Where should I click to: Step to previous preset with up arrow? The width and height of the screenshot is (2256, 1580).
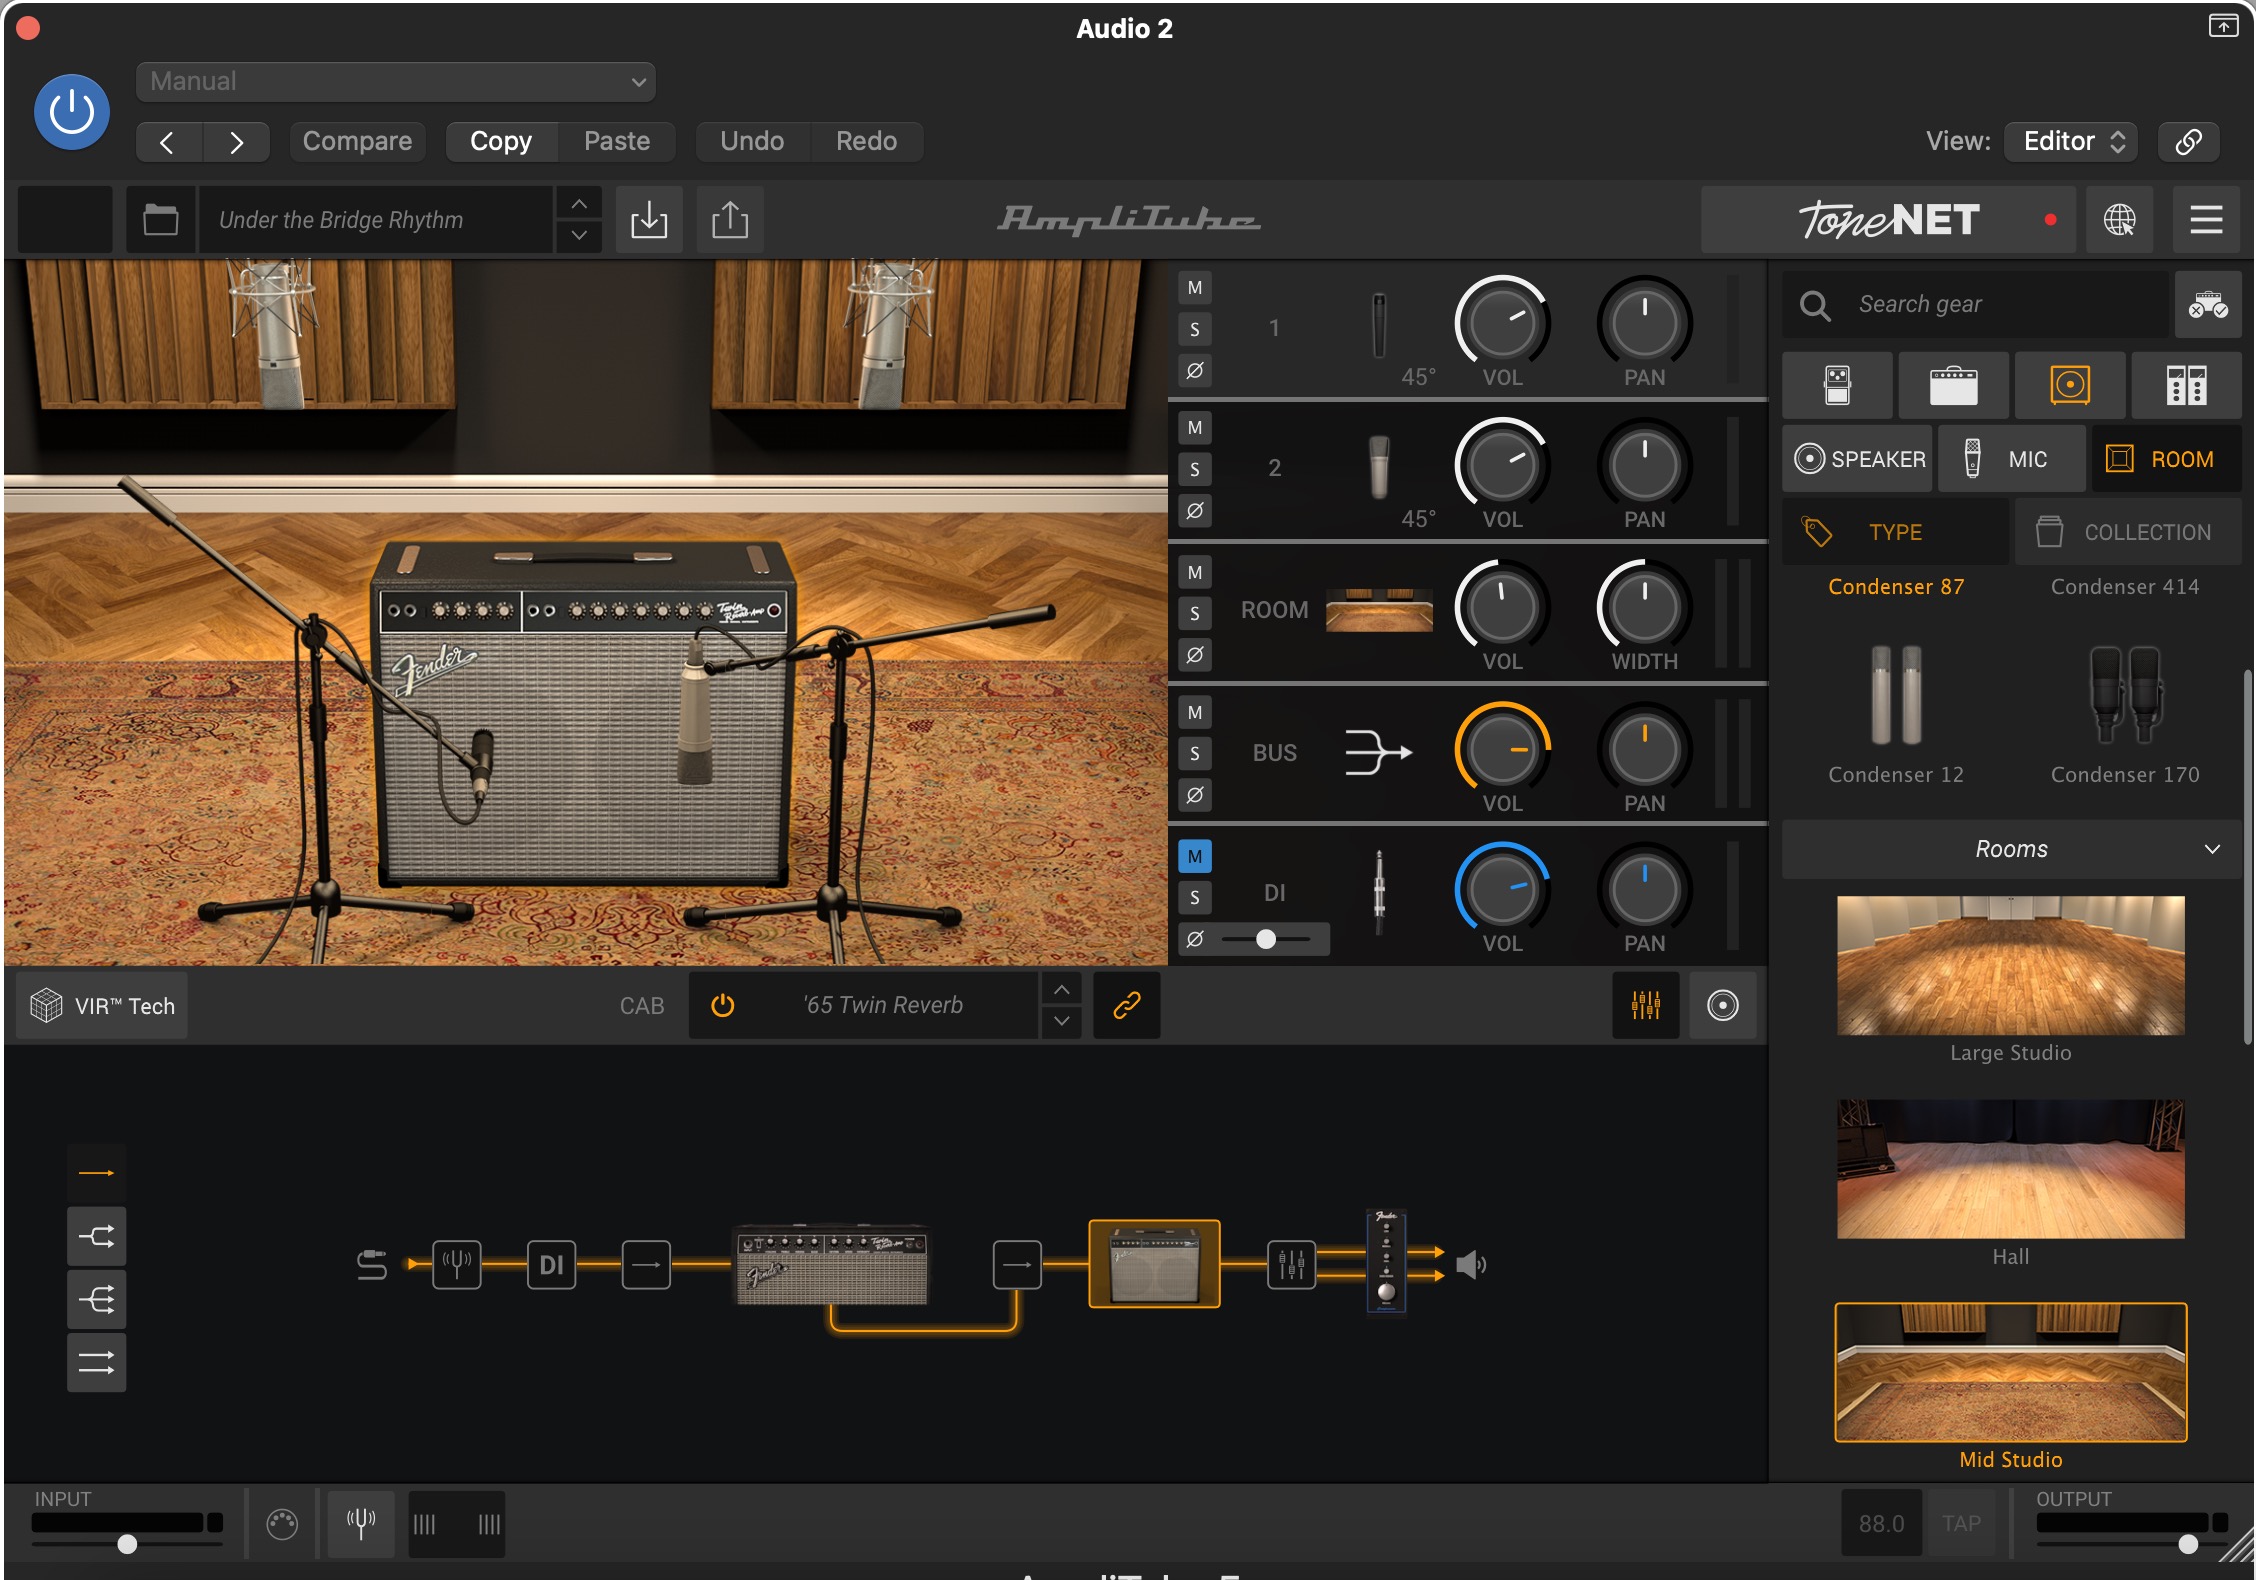click(579, 204)
